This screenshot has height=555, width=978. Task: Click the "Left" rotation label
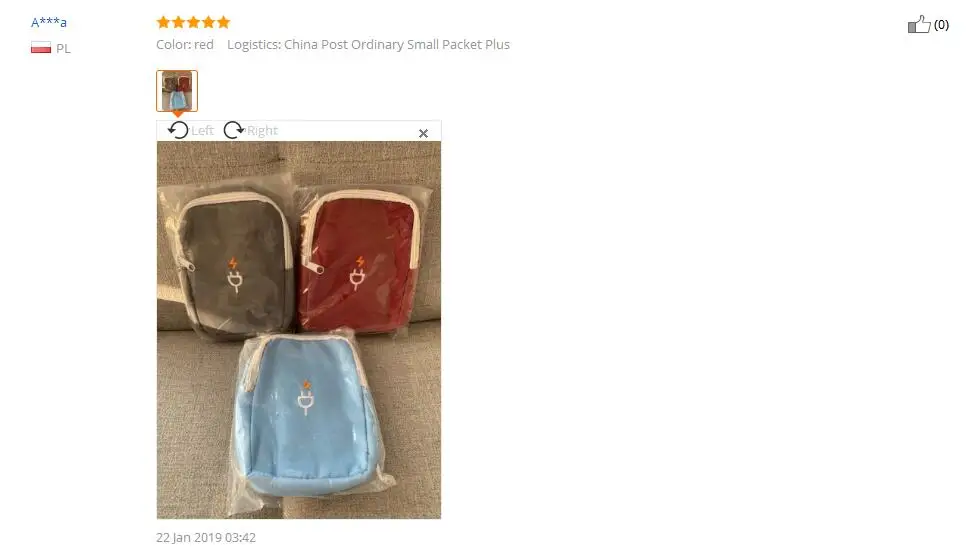tap(202, 130)
